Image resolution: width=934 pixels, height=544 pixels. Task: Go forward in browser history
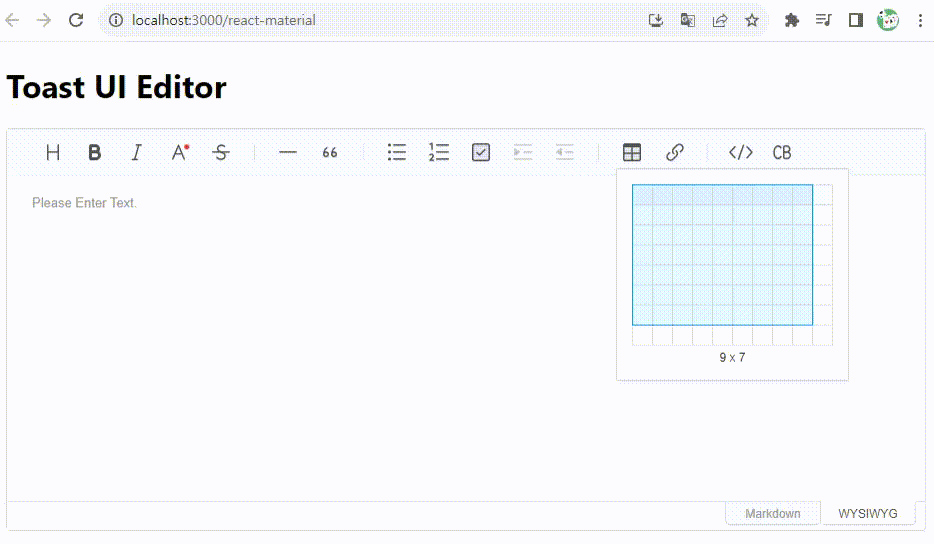pyautogui.click(x=43, y=20)
